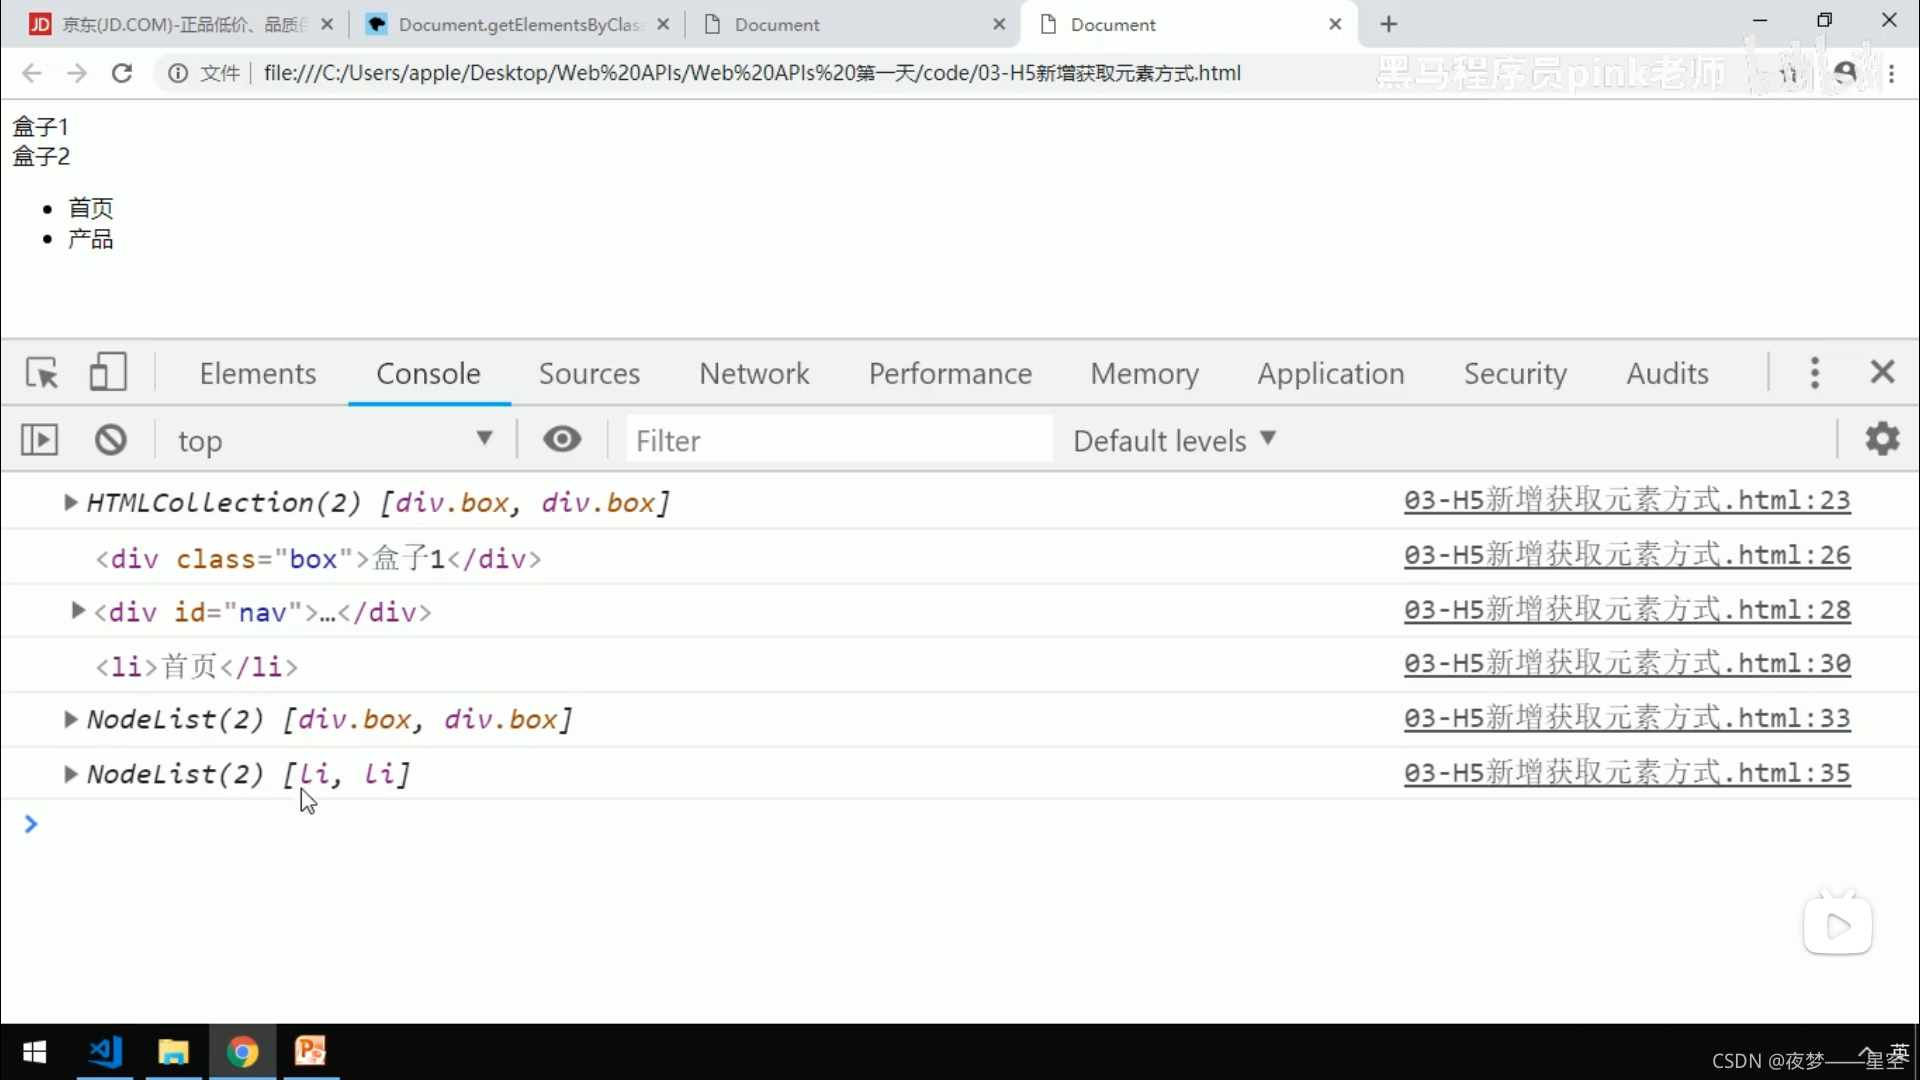Click the 产品 list item on page
The width and height of the screenshot is (1920, 1080).
pyautogui.click(x=91, y=239)
